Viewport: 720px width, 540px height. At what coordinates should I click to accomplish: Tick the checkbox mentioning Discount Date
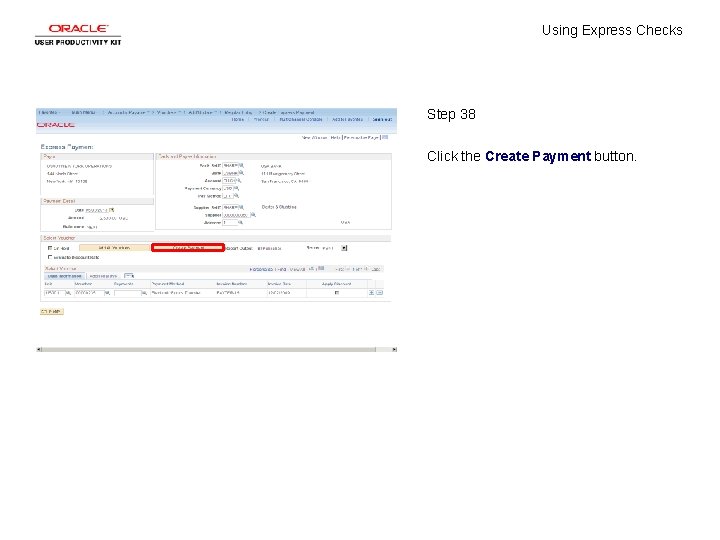tap(50, 257)
